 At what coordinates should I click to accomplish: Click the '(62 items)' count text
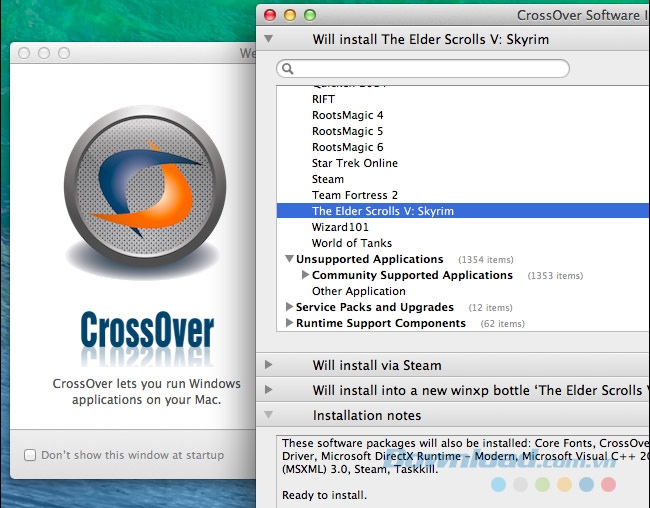(x=502, y=324)
